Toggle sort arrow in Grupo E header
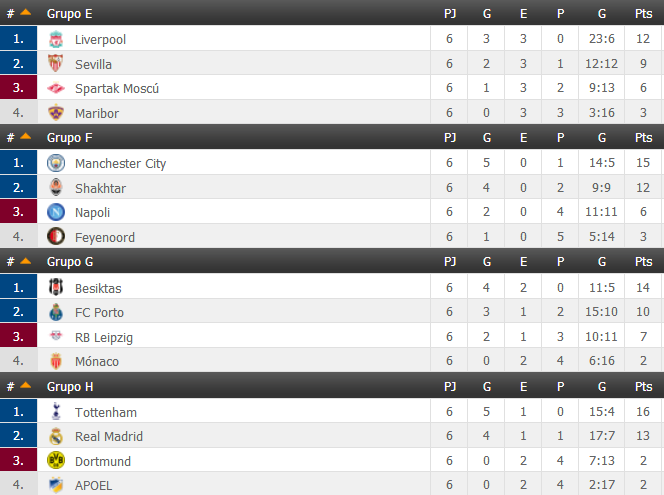664x495 pixels. pos(25,12)
